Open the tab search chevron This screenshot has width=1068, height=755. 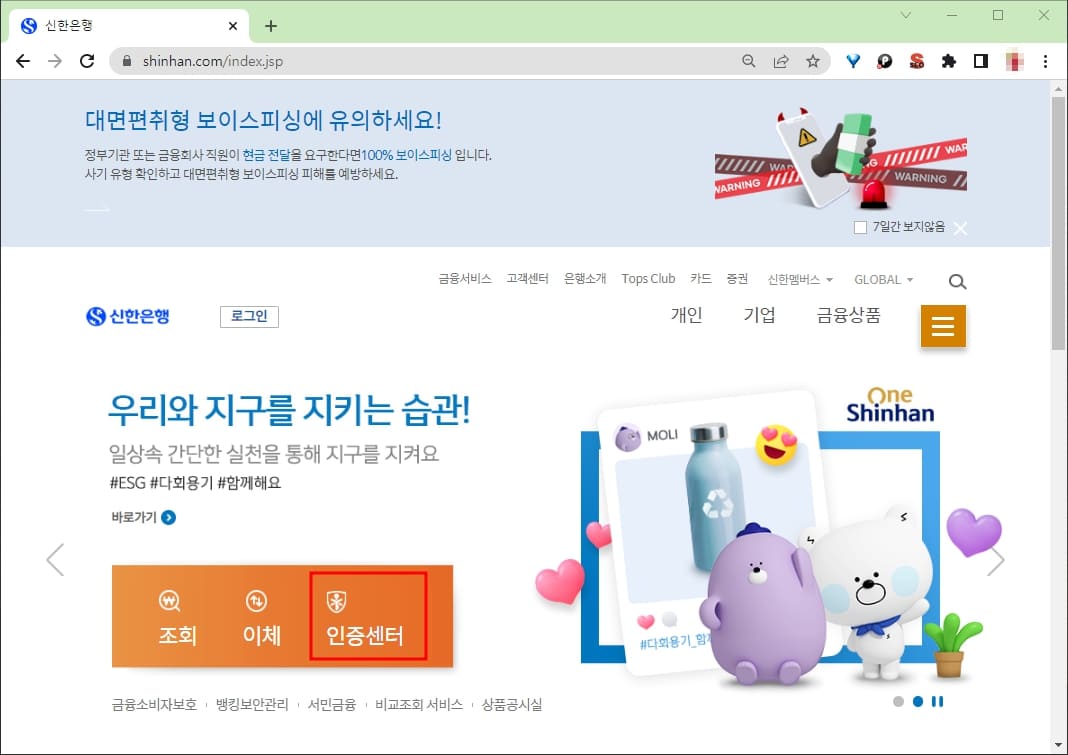[x=906, y=15]
